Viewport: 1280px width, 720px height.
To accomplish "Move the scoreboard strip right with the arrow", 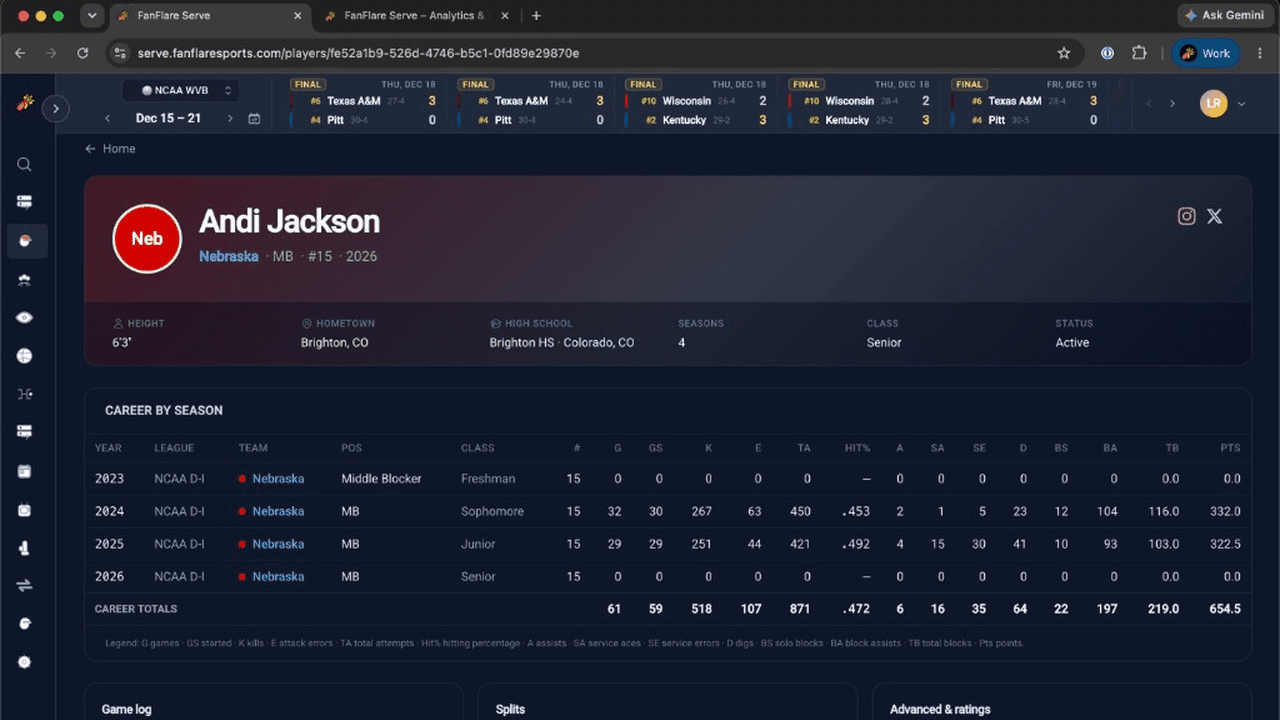I will coord(1172,104).
